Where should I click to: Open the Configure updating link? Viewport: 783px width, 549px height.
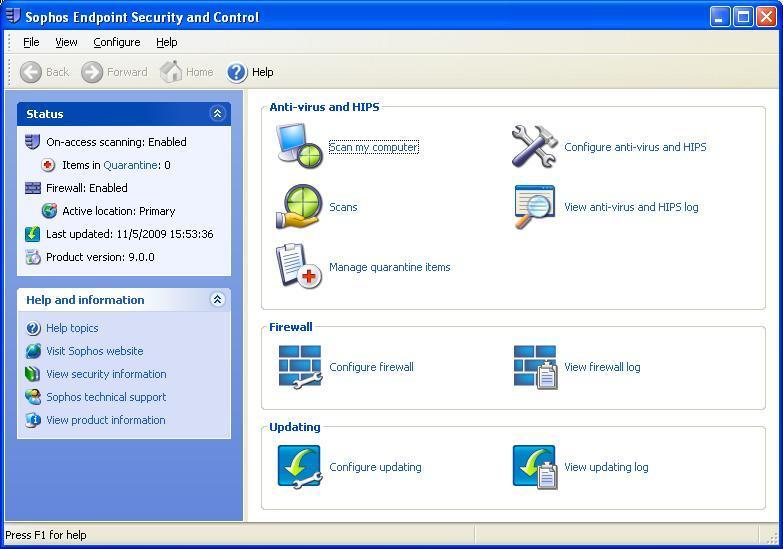click(x=376, y=467)
